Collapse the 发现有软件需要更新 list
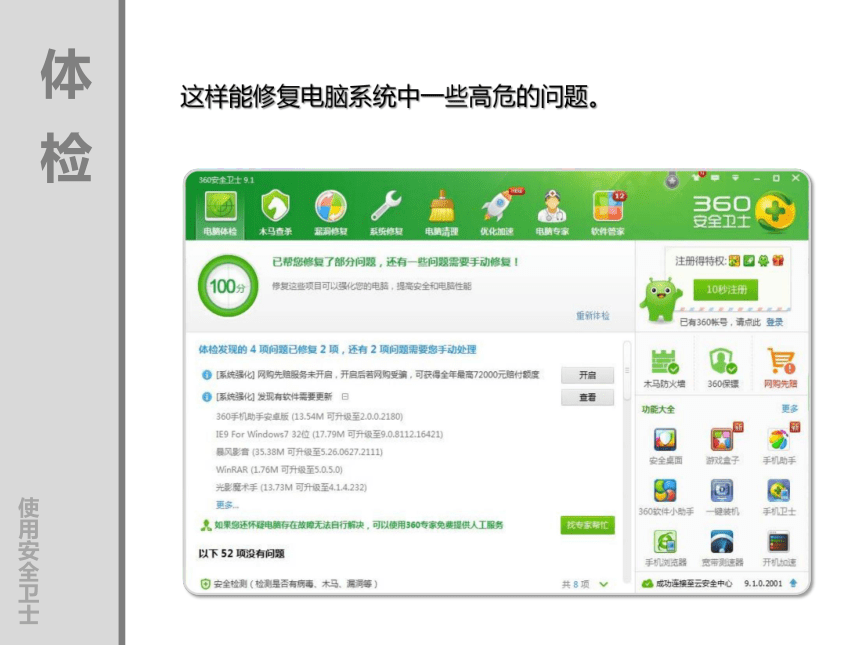This screenshot has height=645, width=860. [345, 396]
